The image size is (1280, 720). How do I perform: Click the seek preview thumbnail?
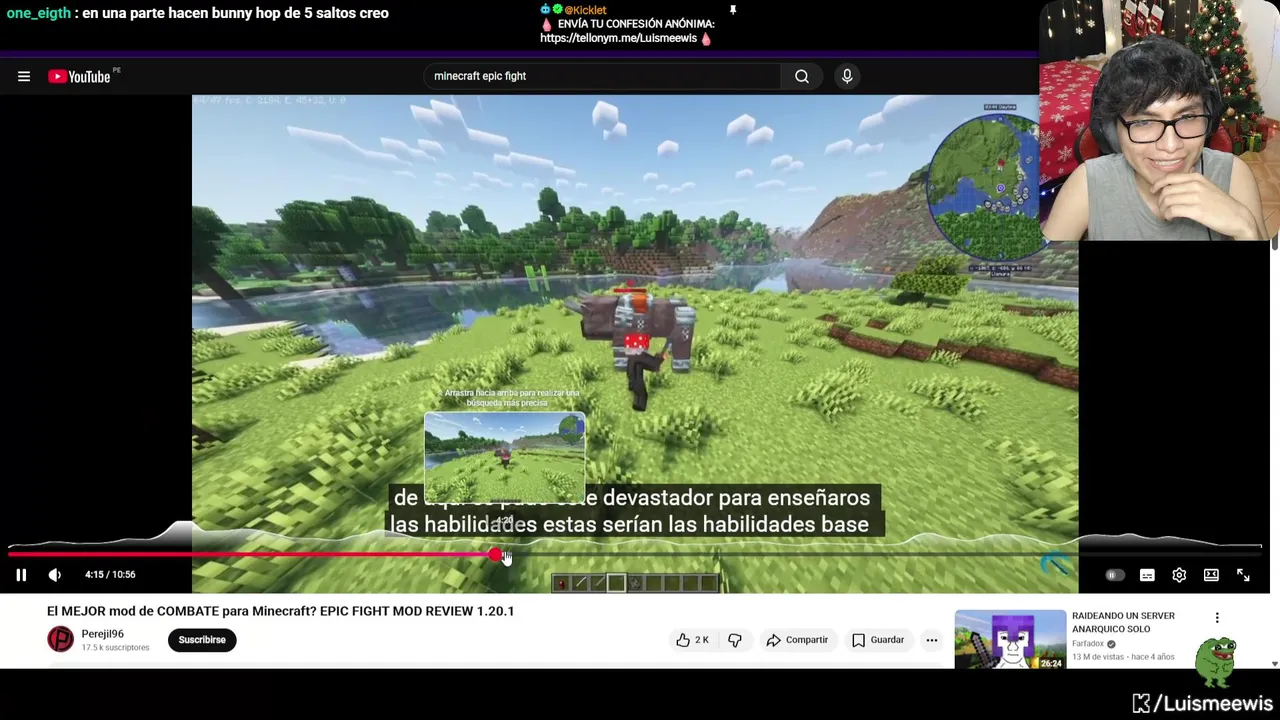[505, 457]
